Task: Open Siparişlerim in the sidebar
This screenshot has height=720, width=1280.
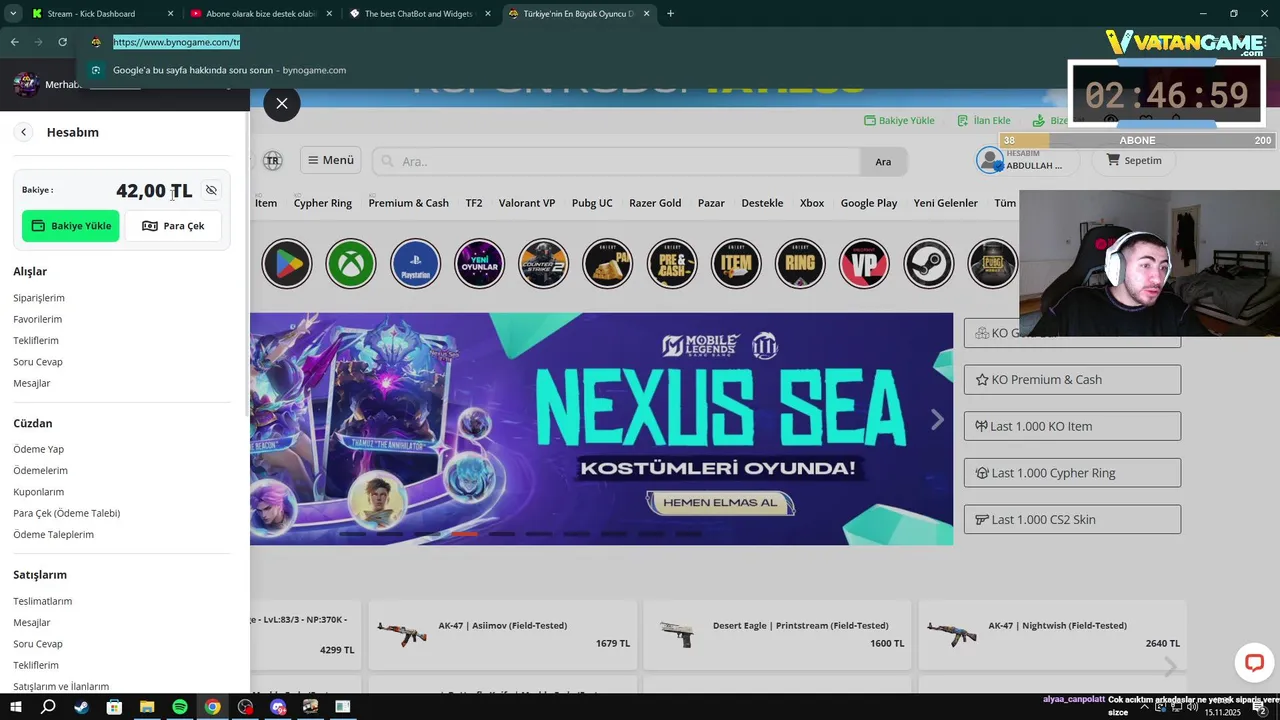Action: (39, 298)
